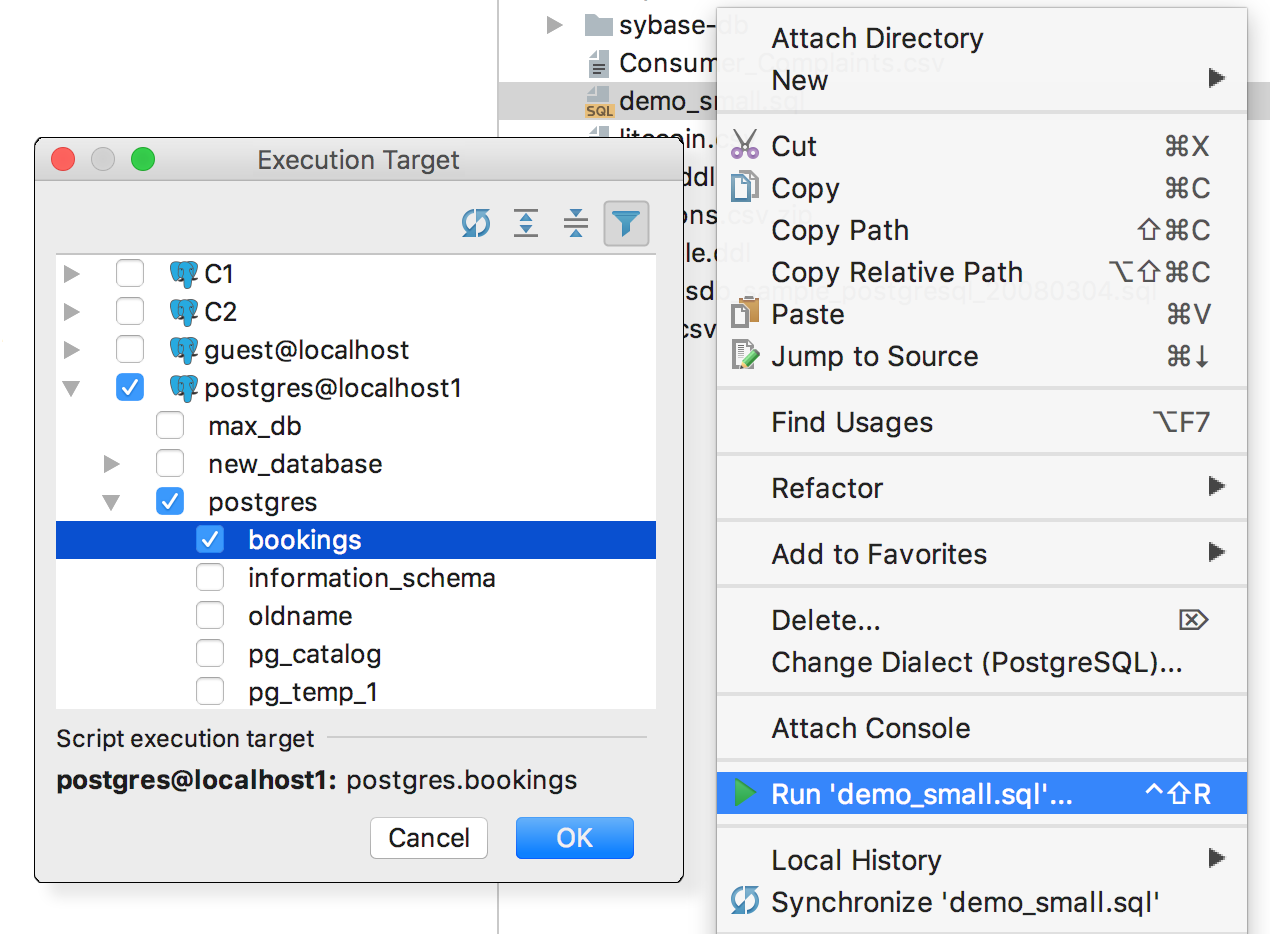Choose Attach Console menu item

(x=982, y=728)
